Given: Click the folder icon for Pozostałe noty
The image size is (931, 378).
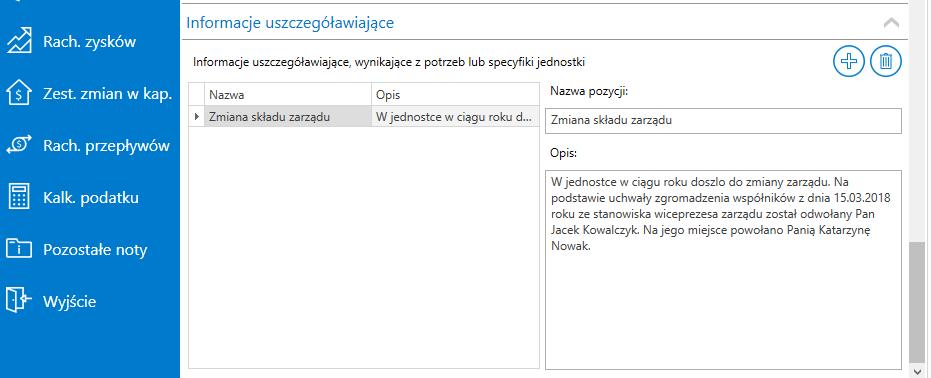Looking at the screenshot, I should (18, 249).
